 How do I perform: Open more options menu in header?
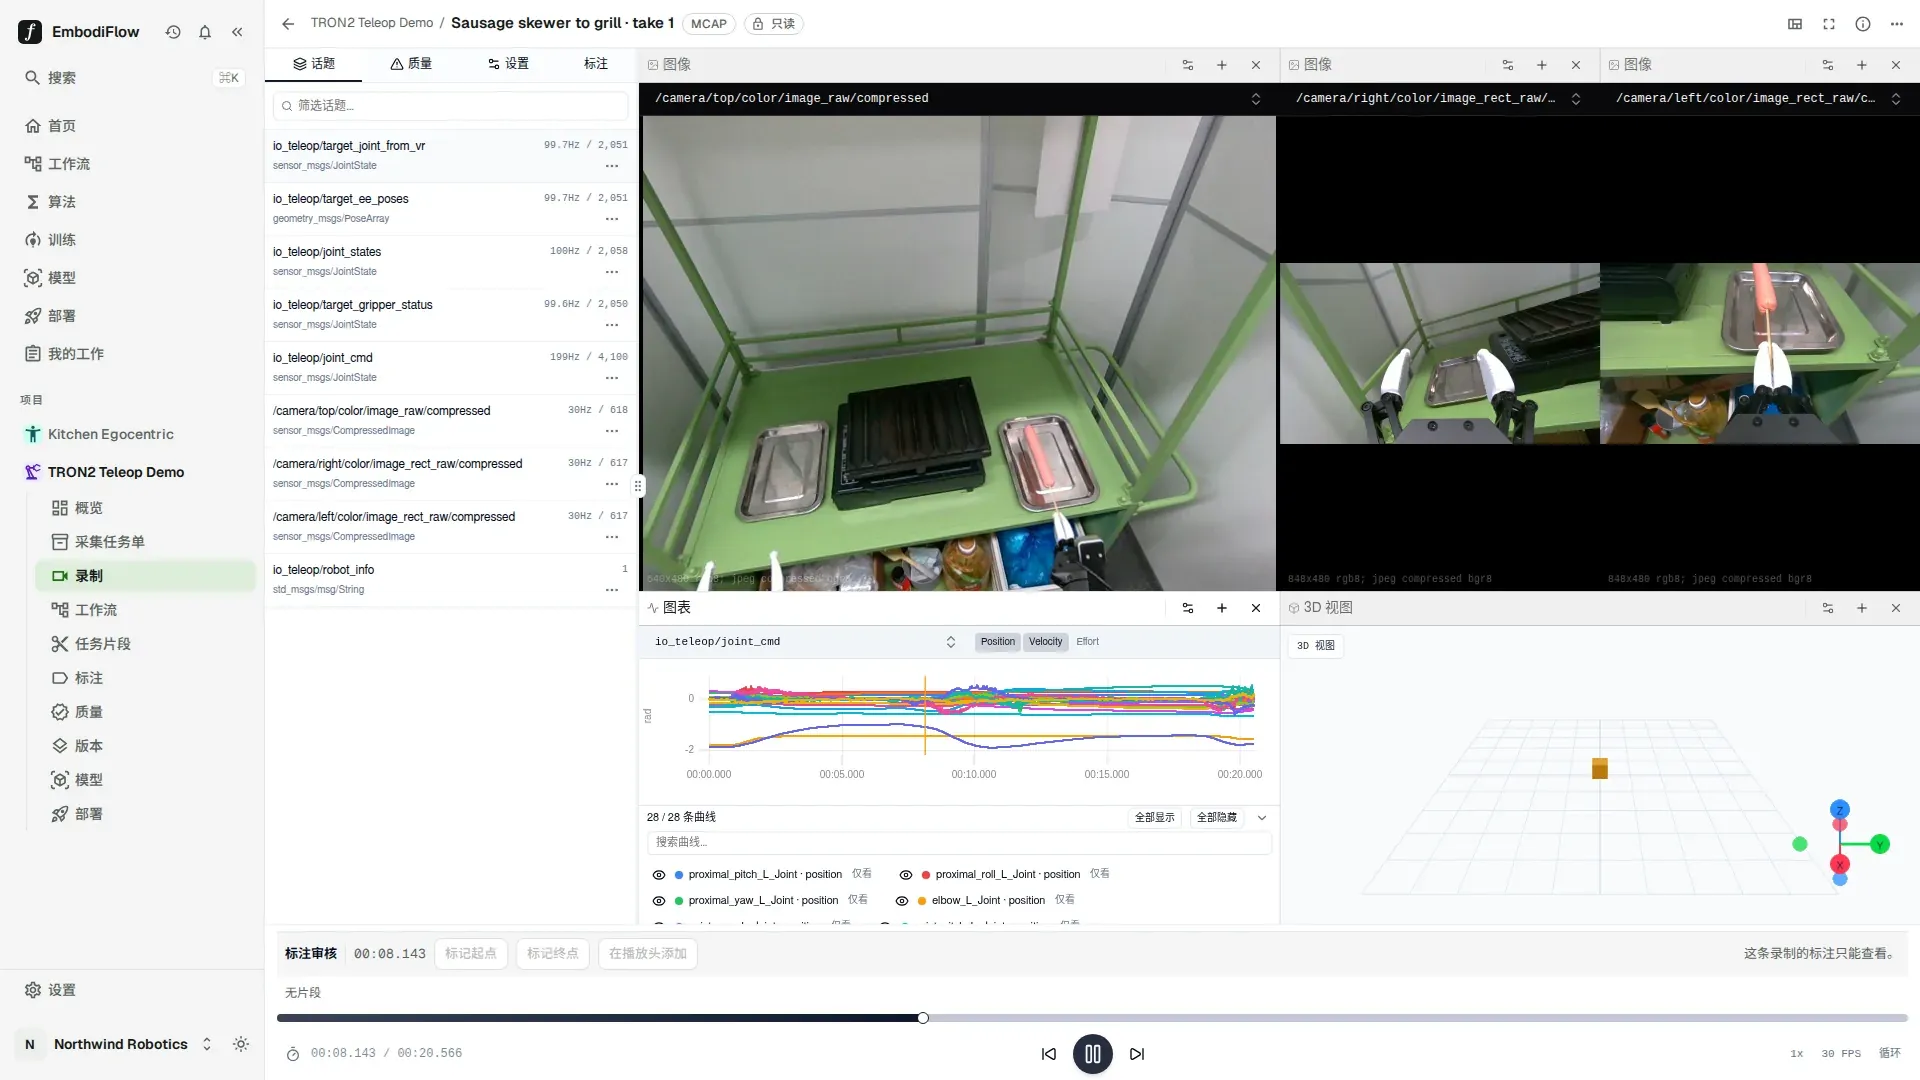coord(1897,24)
